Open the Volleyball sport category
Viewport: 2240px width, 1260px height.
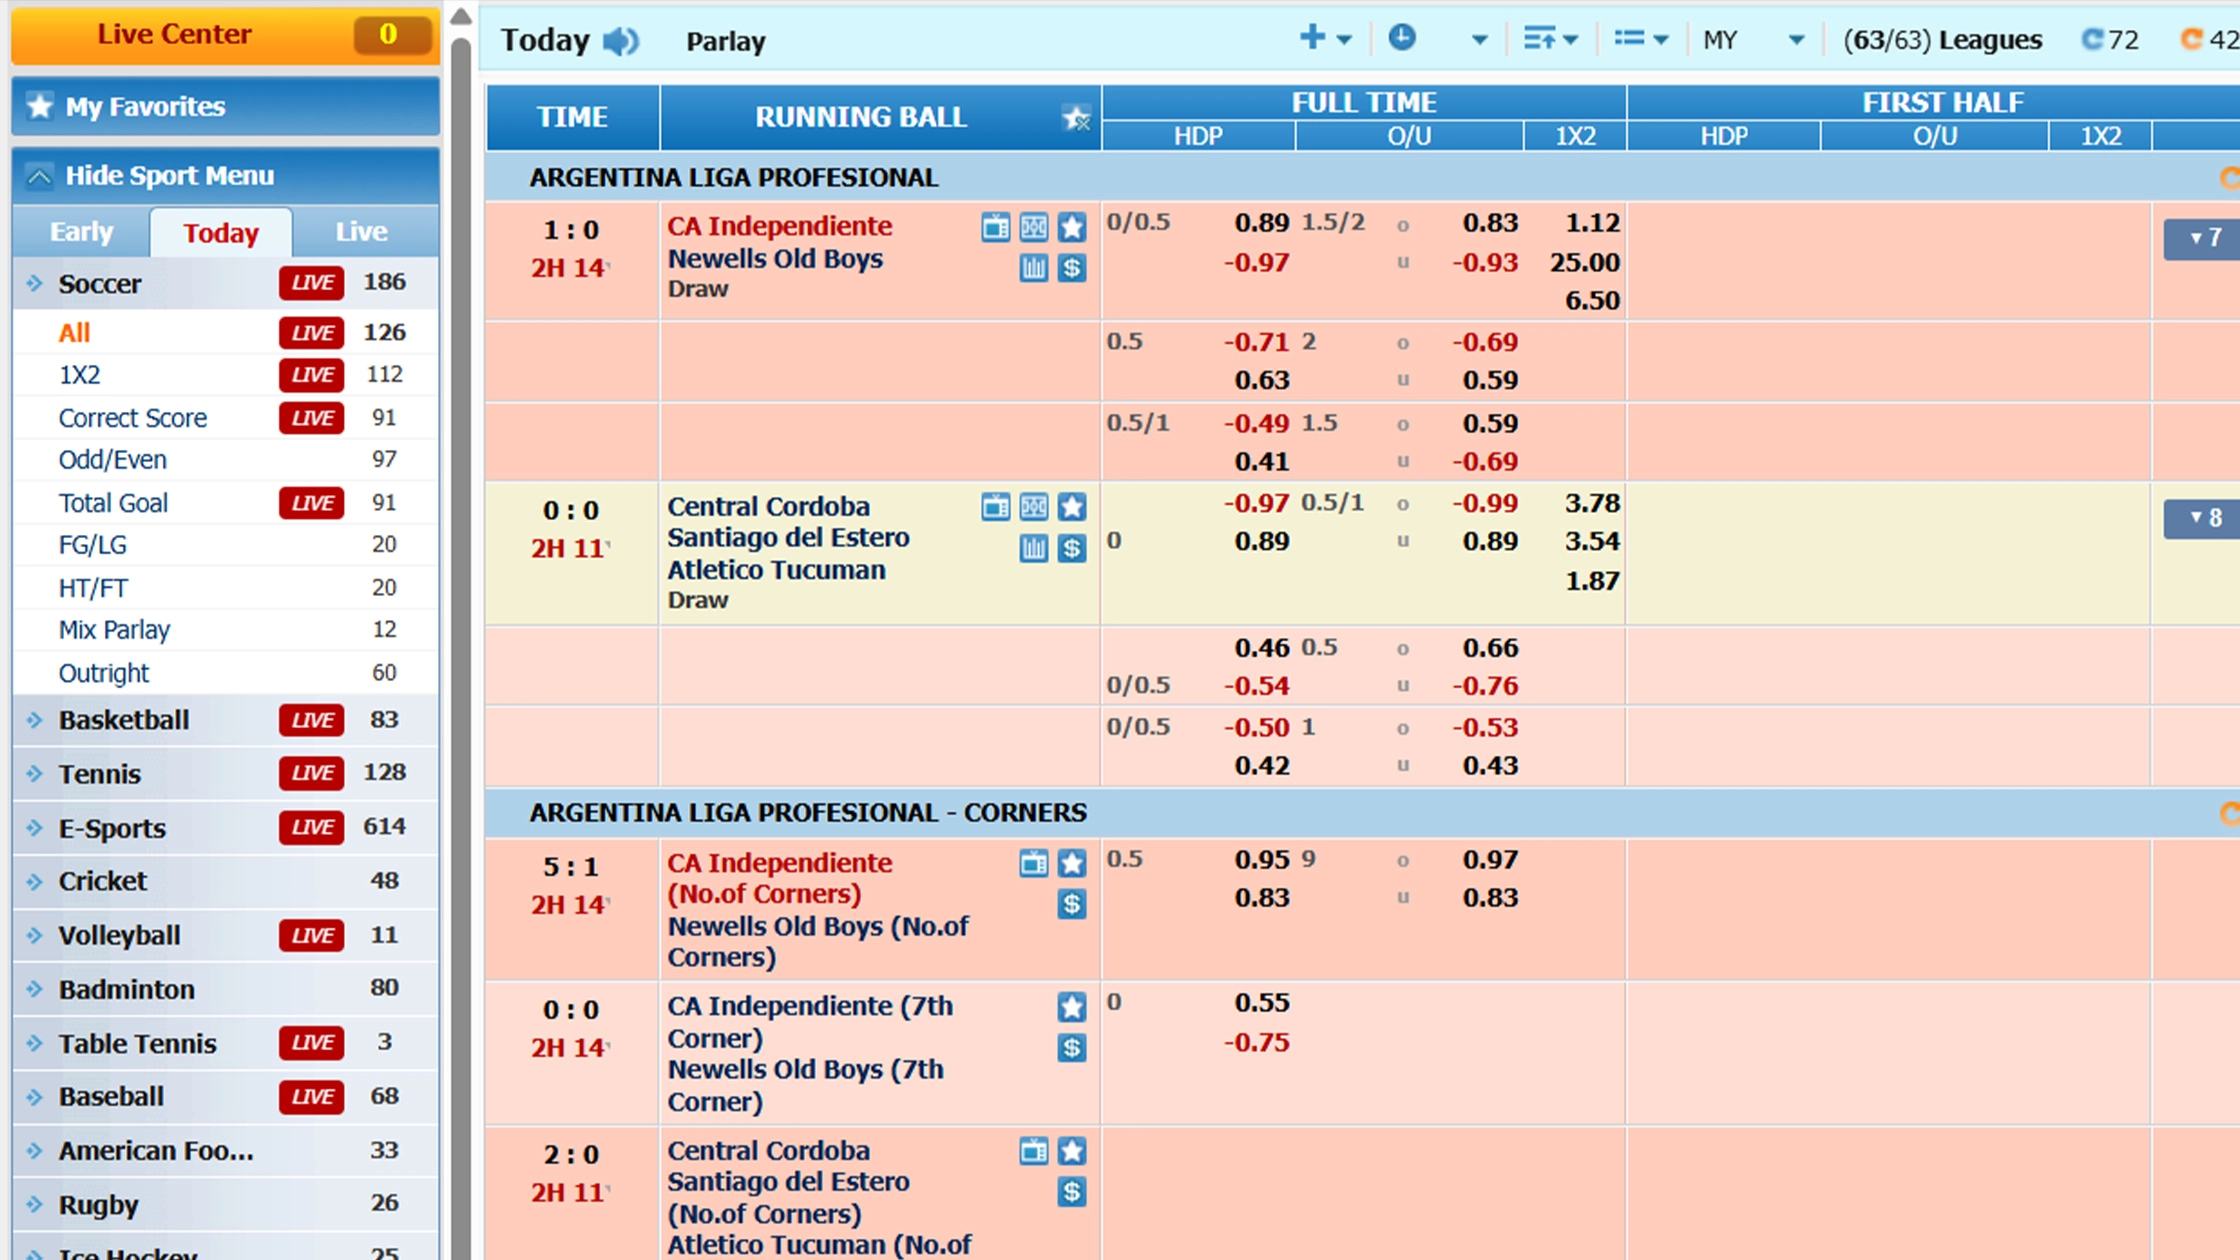225,936
